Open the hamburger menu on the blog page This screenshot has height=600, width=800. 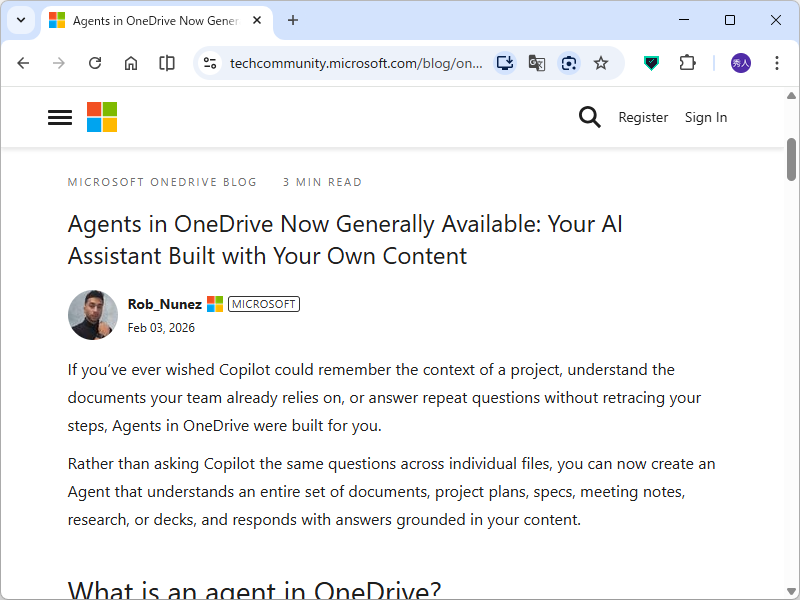pos(59,117)
